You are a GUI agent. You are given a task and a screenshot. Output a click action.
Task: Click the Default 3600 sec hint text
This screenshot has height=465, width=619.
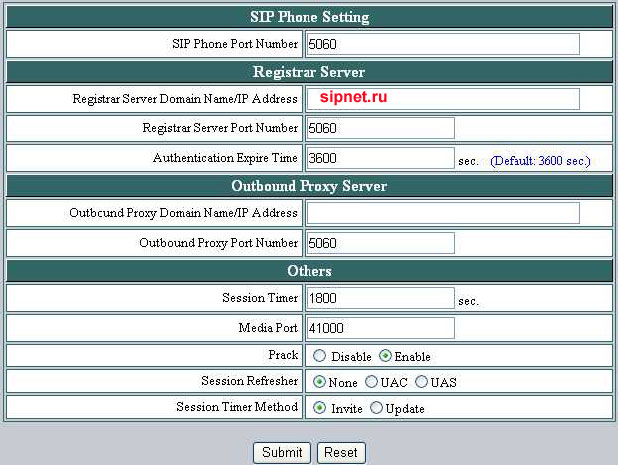pyautogui.click(x=540, y=160)
